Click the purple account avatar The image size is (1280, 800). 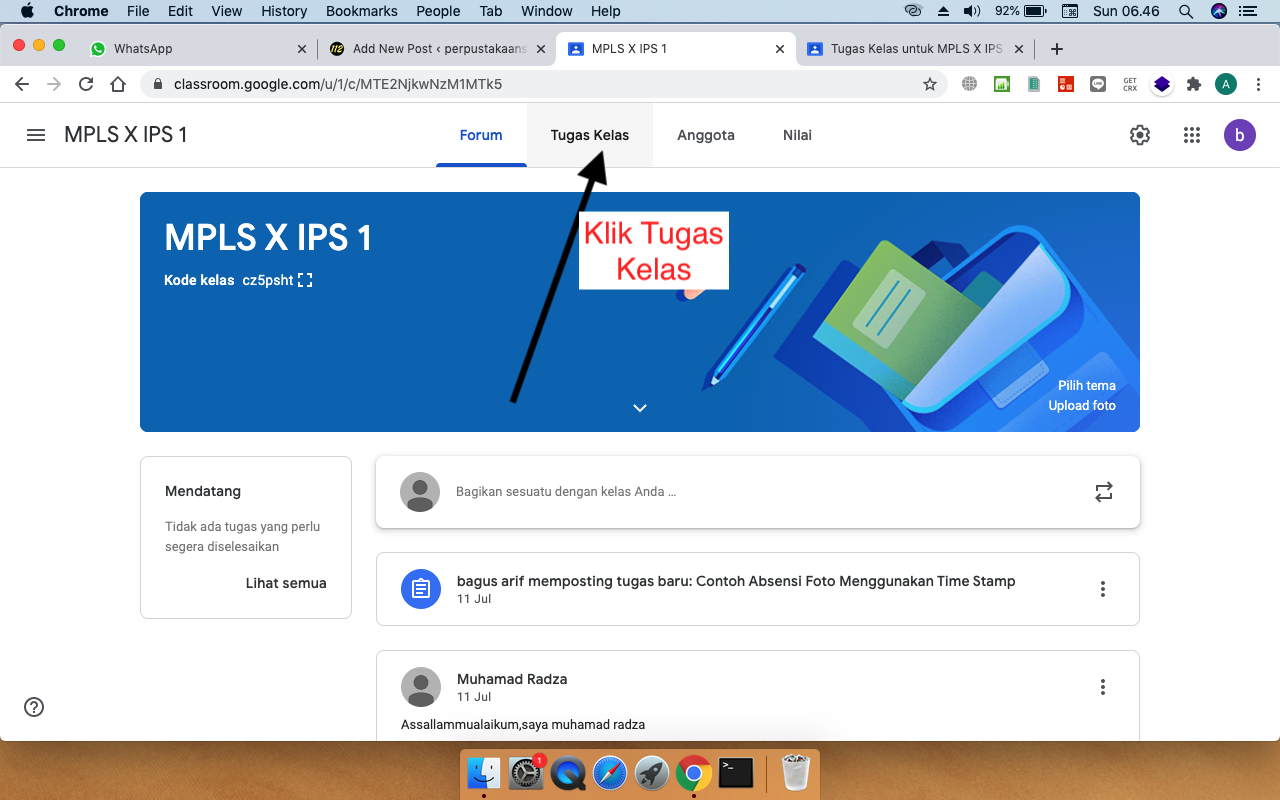[x=1239, y=135]
